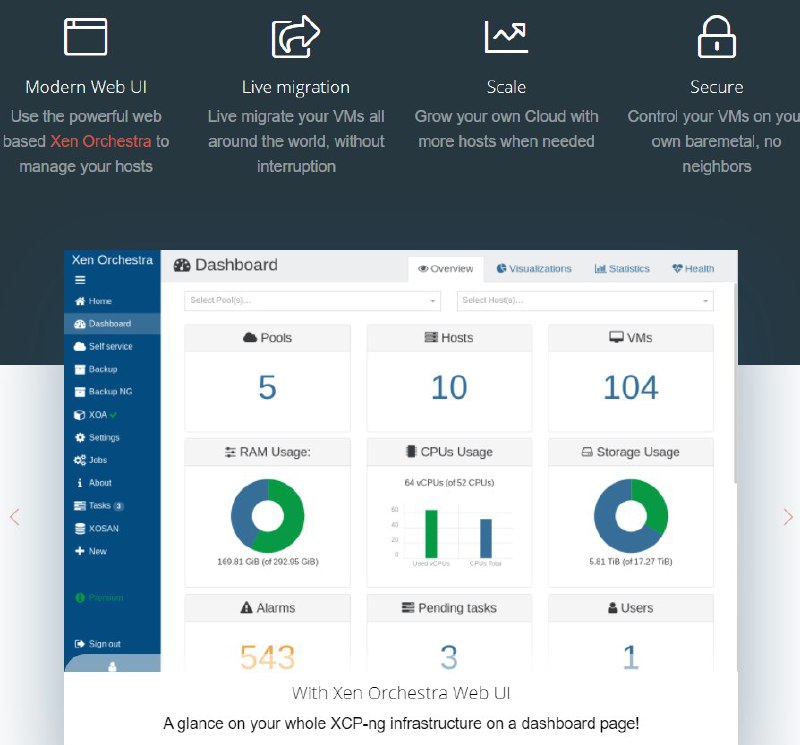Go to previous carousel slide
Viewport: 800px width, 745px height.
pyautogui.click(x=14, y=517)
